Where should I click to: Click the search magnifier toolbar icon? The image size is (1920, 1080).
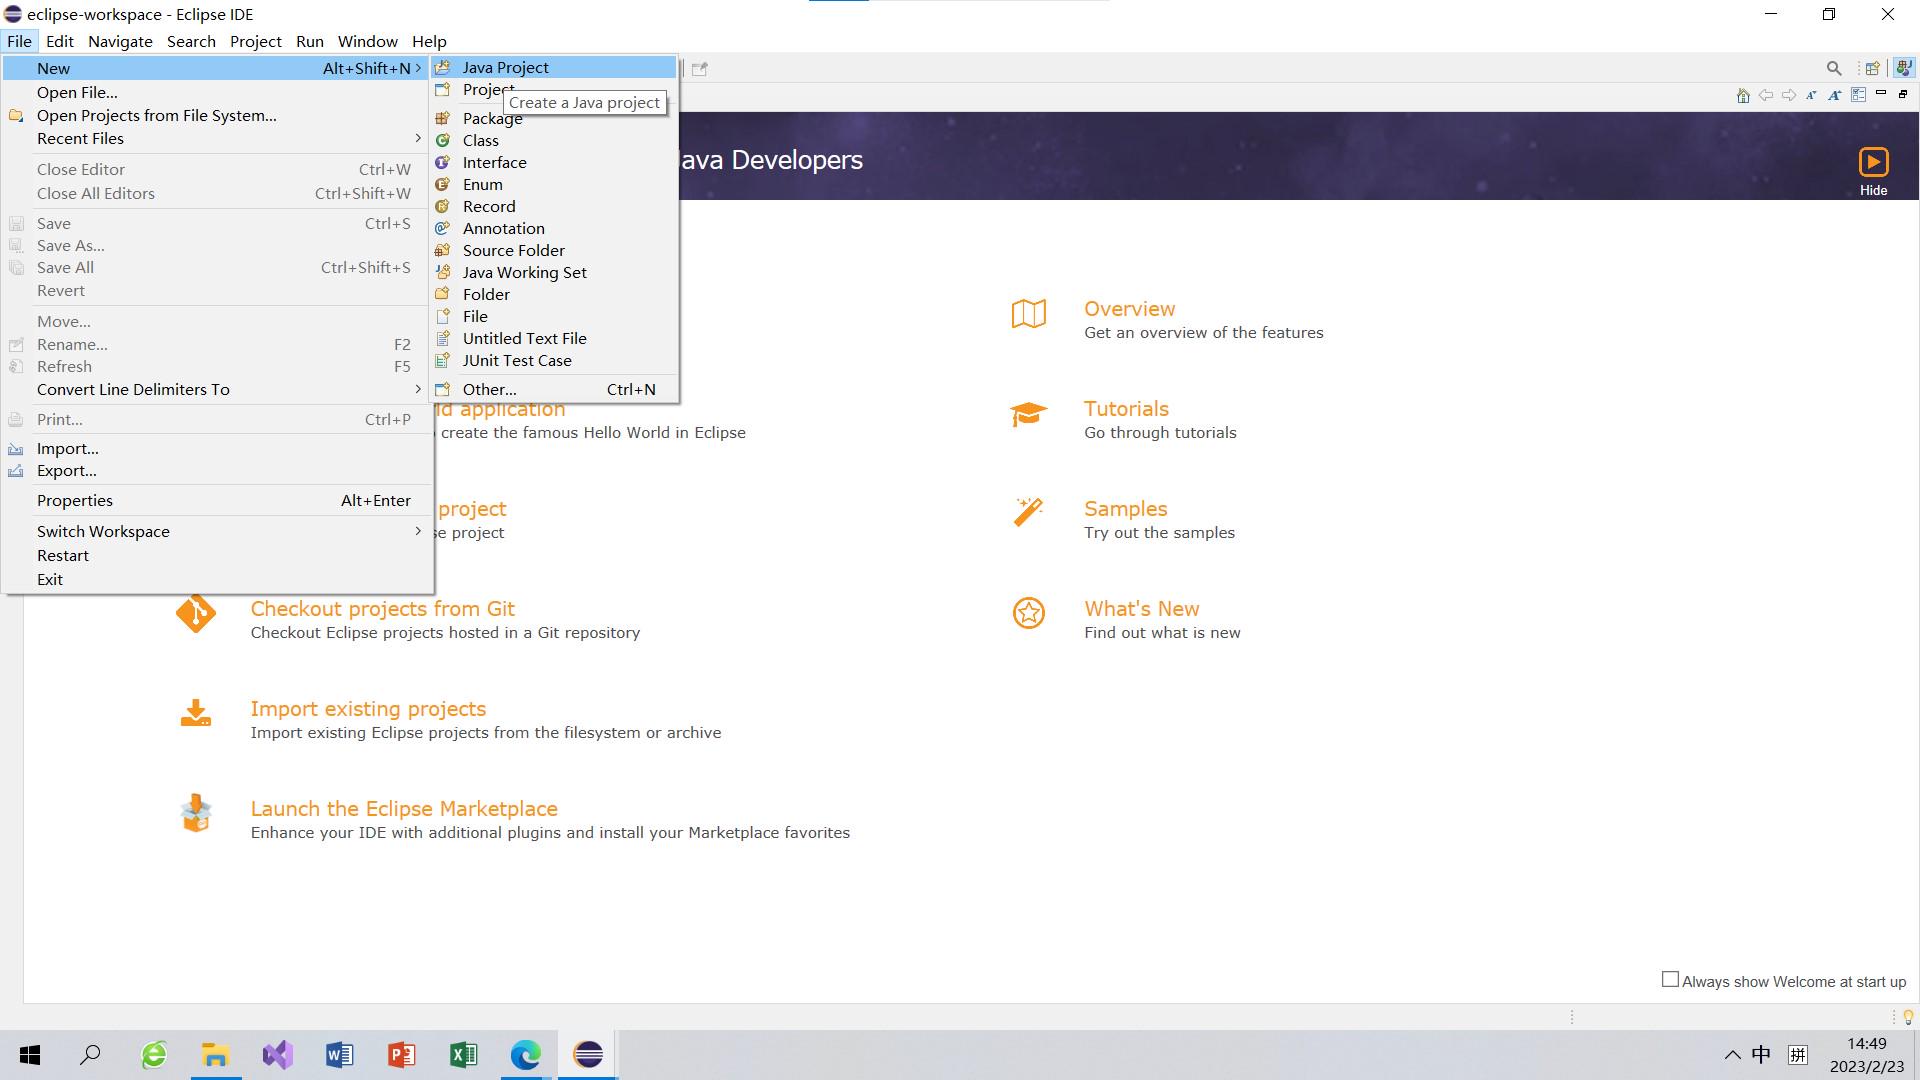point(1834,68)
